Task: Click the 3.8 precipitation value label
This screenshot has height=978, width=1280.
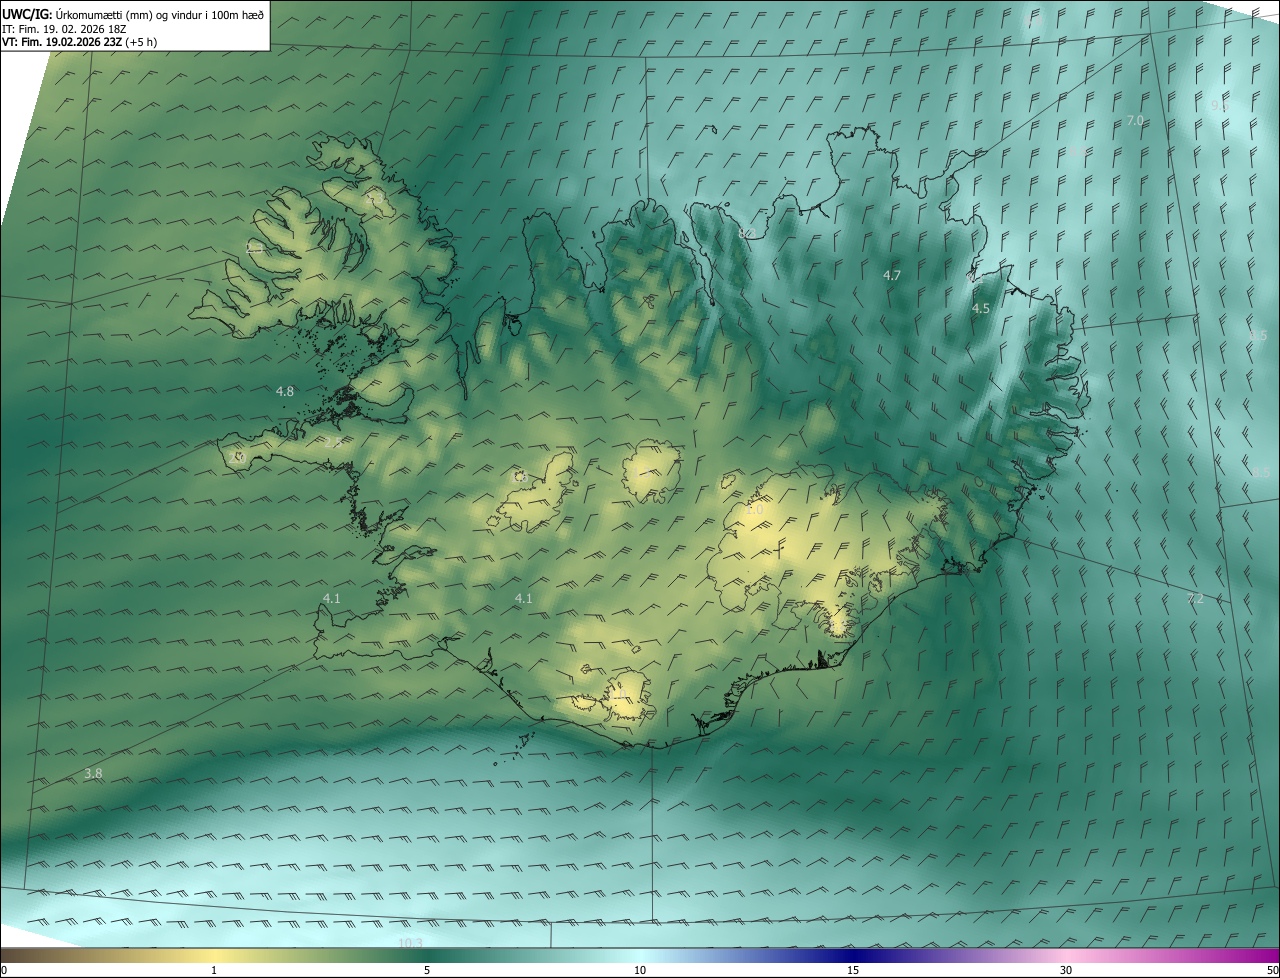Action: [x=93, y=773]
